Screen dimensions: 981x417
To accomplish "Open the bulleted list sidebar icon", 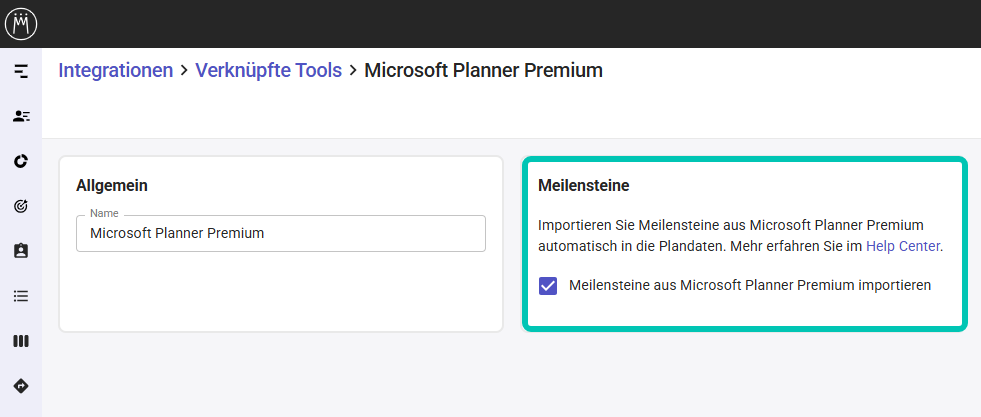I will 21,296.
